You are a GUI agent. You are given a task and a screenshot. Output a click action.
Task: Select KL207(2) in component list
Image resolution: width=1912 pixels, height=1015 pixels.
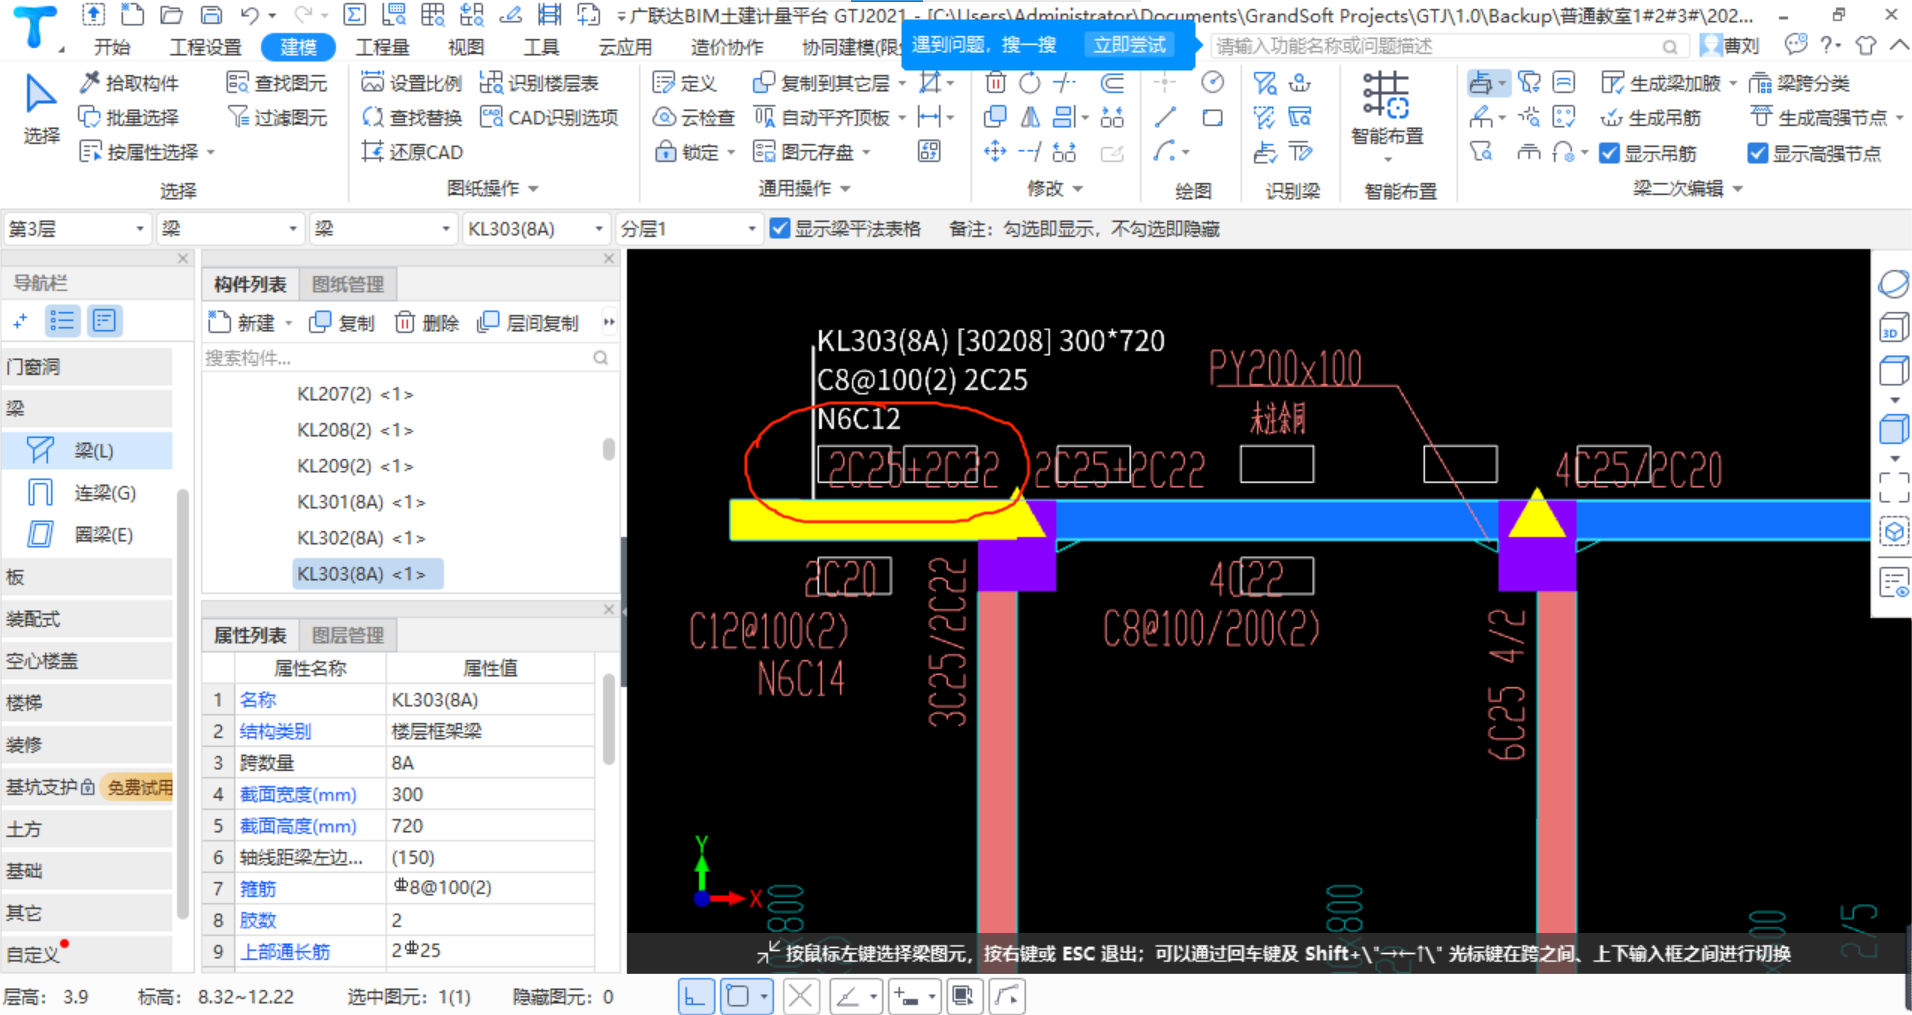coord(355,394)
